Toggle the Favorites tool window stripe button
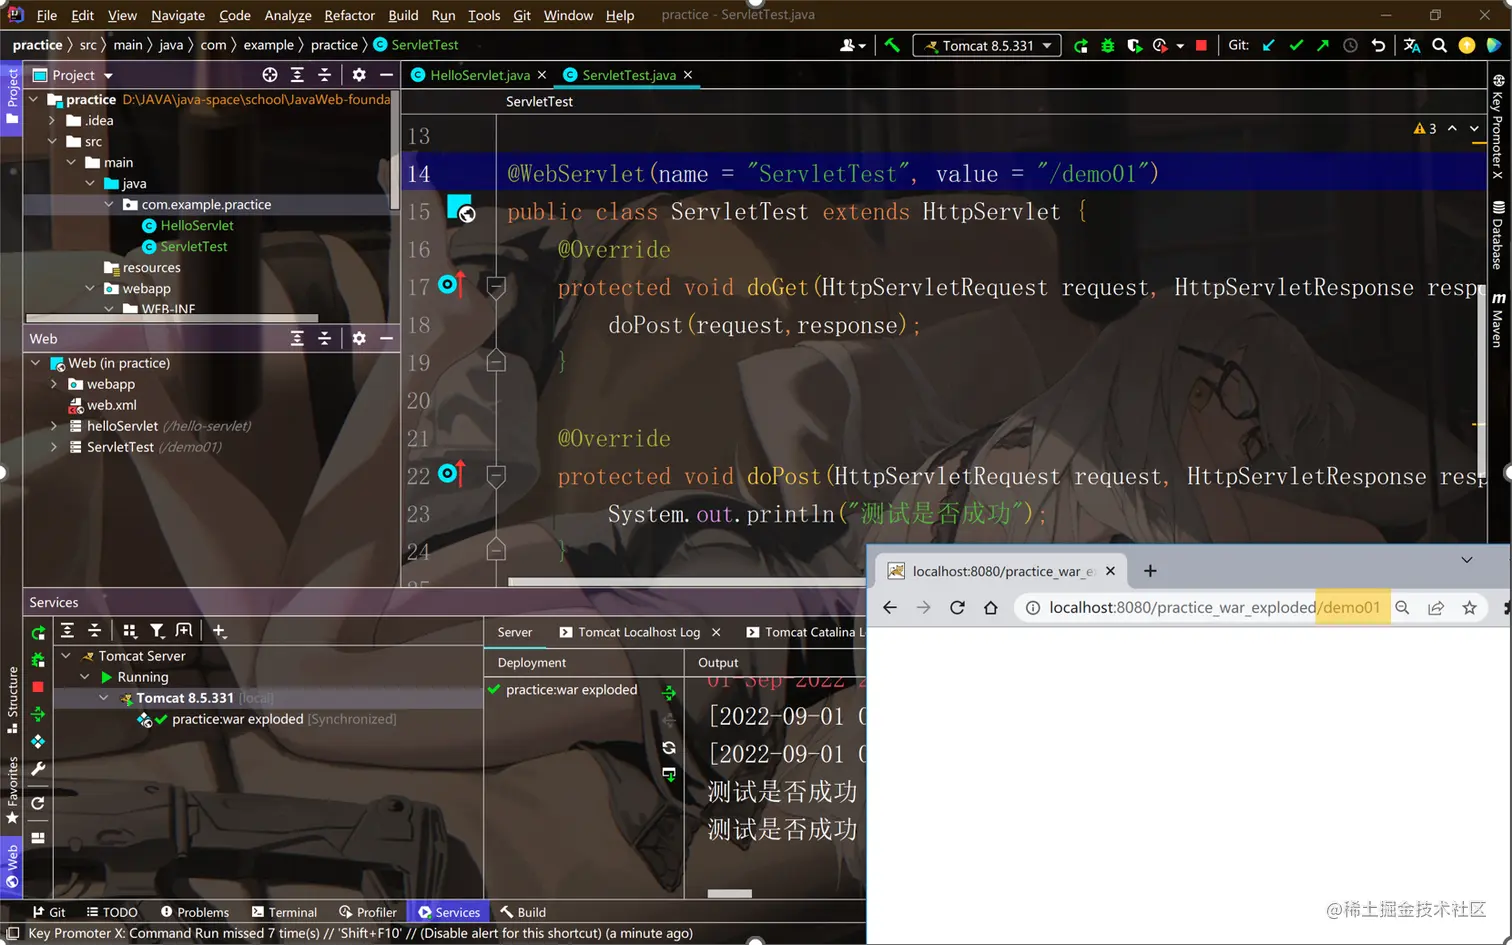Viewport: 1512px width, 945px height. (12, 790)
